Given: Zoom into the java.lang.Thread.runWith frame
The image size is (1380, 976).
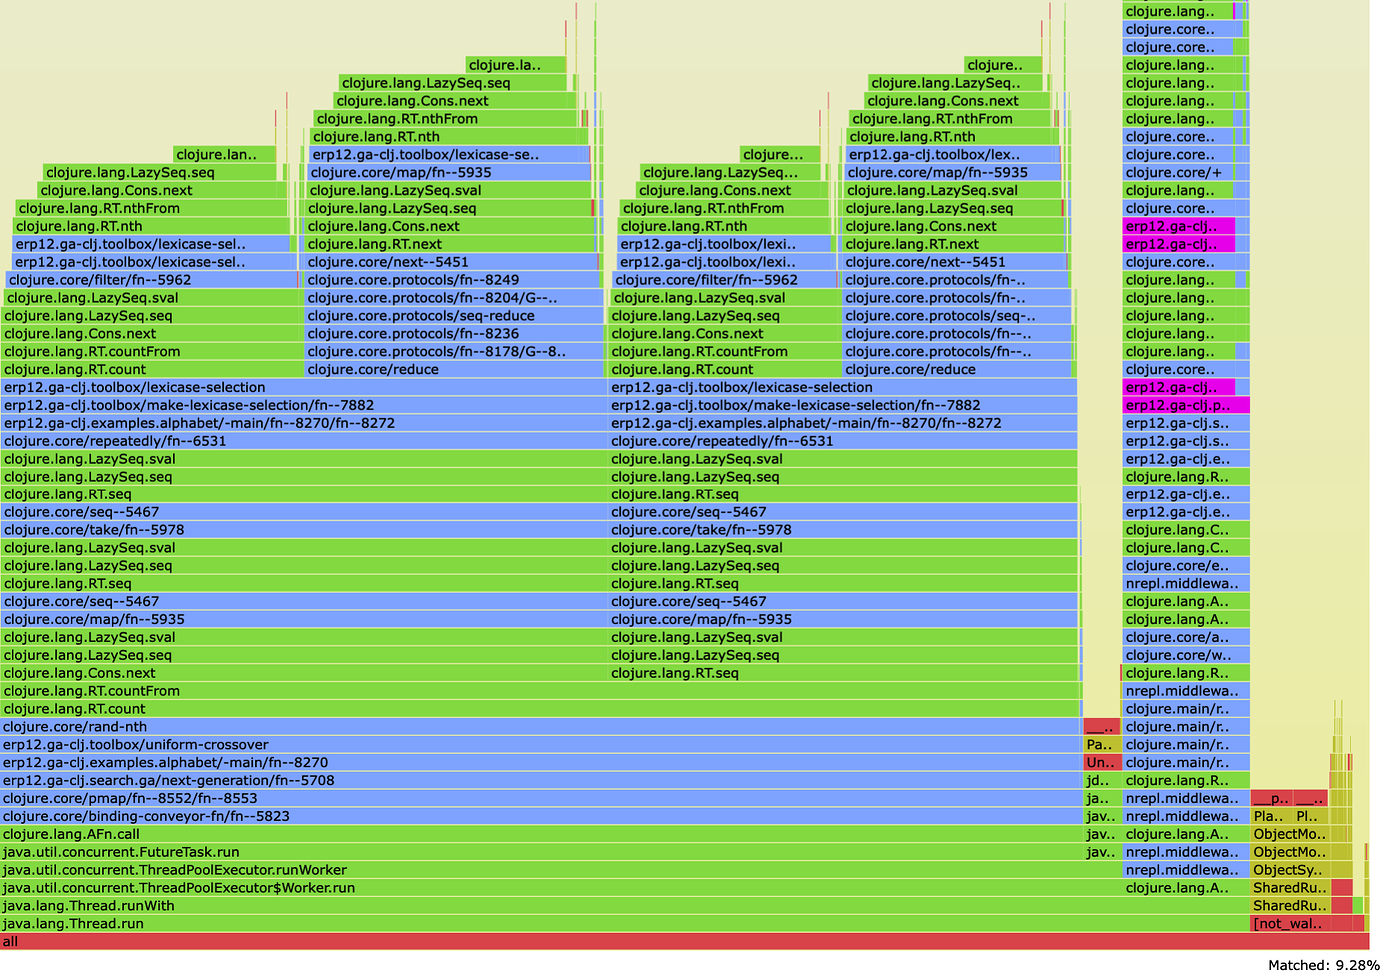Looking at the screenshot, I should pos(600,906).
